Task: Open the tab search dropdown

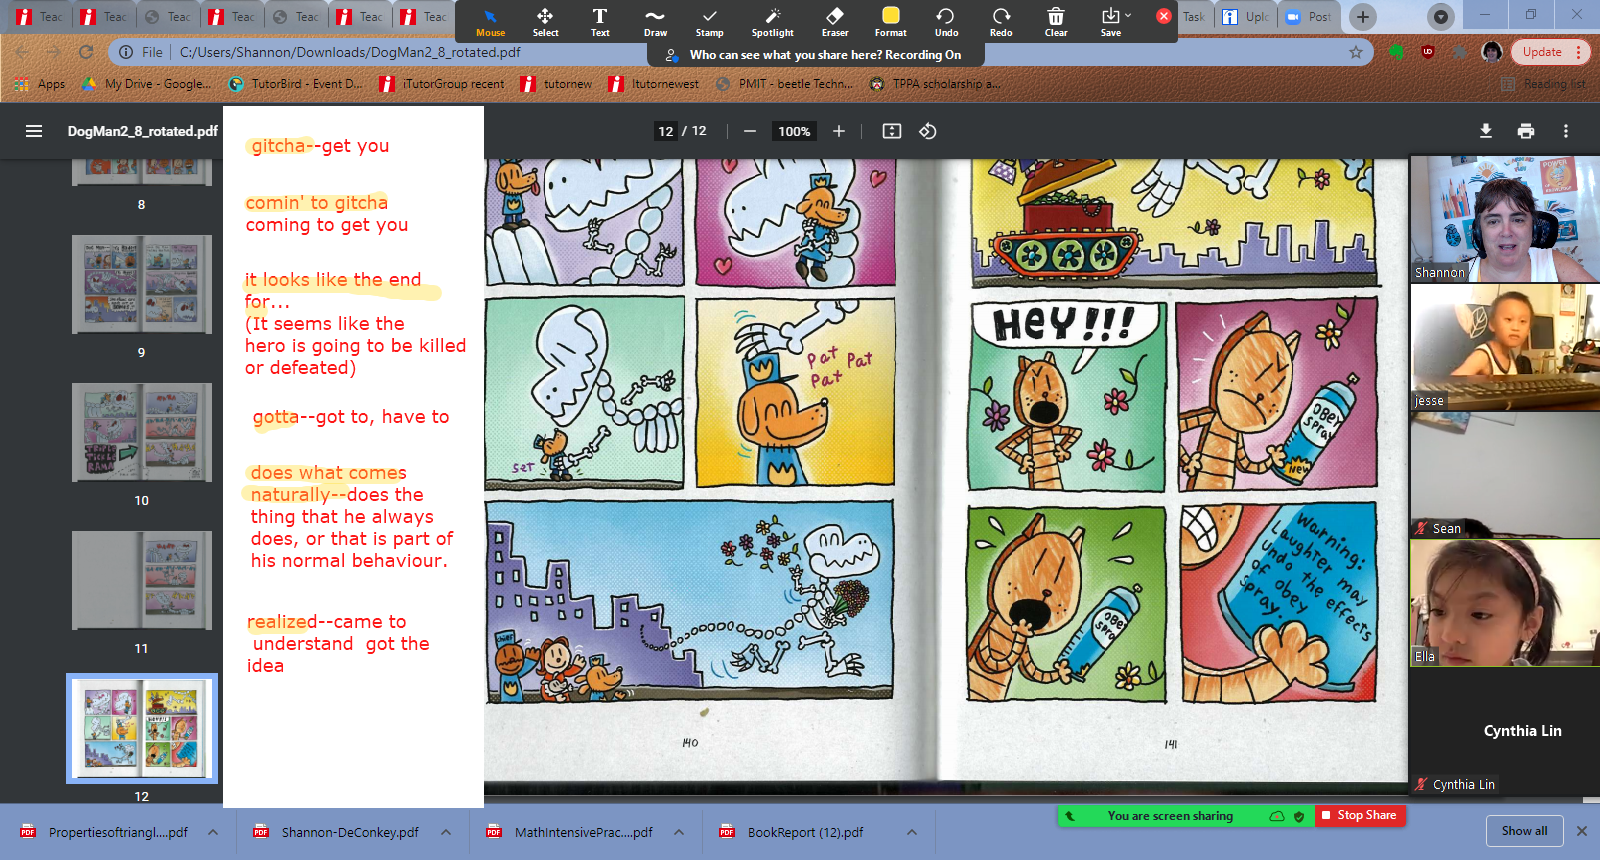Action: pyautogui.click(x=1440, y=17)
